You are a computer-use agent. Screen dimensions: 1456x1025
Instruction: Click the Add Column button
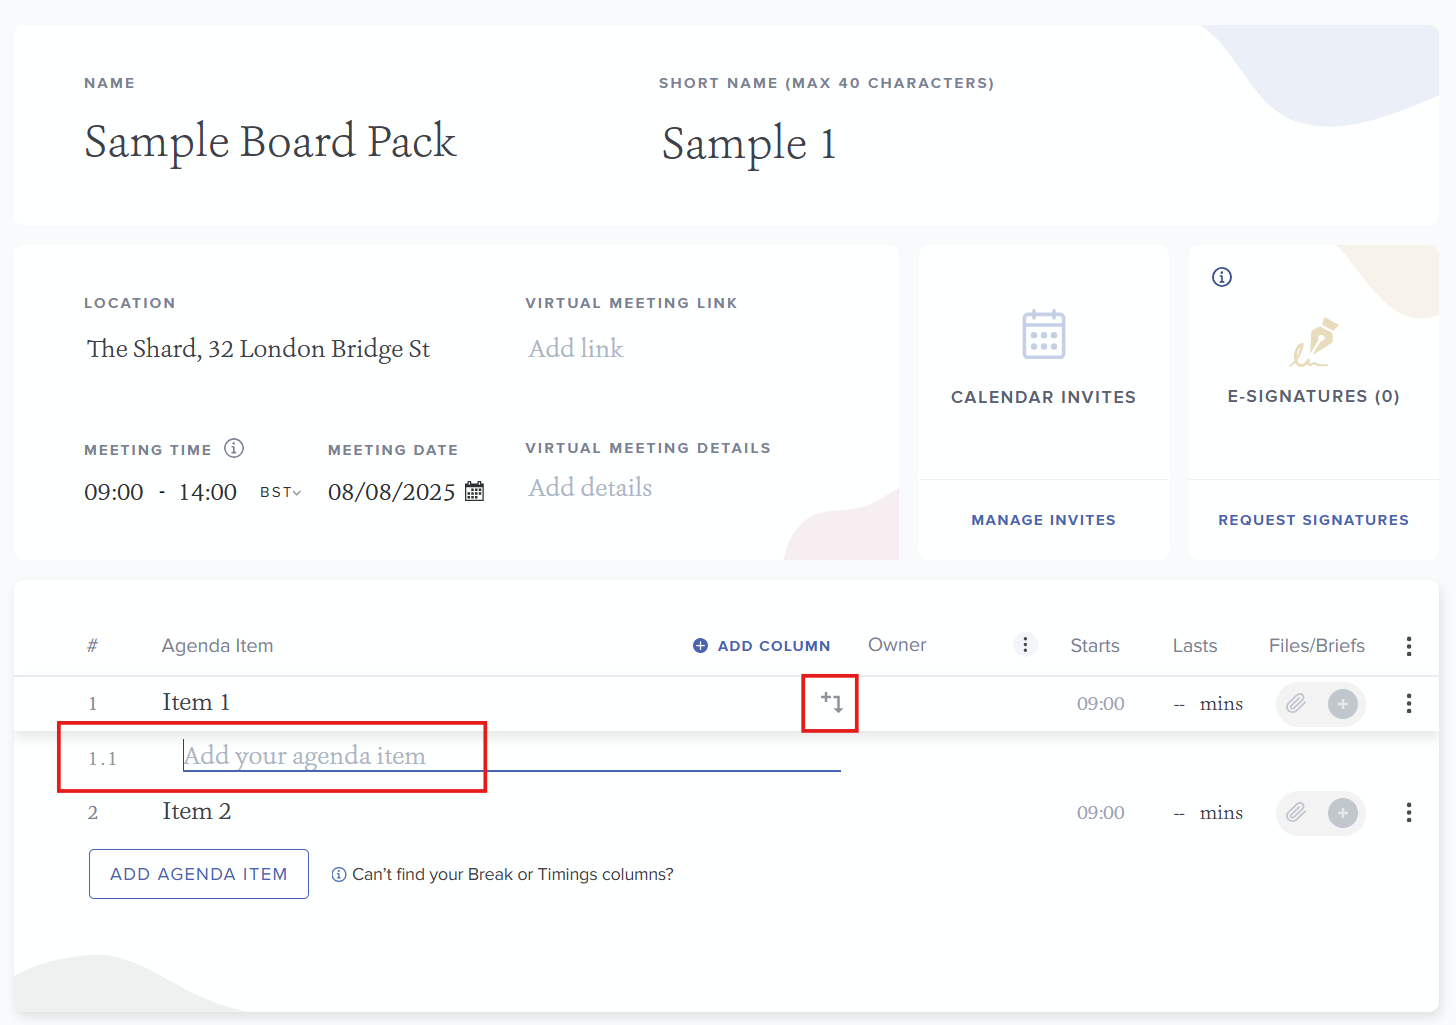pyautogui.click(x=762, y=646)
